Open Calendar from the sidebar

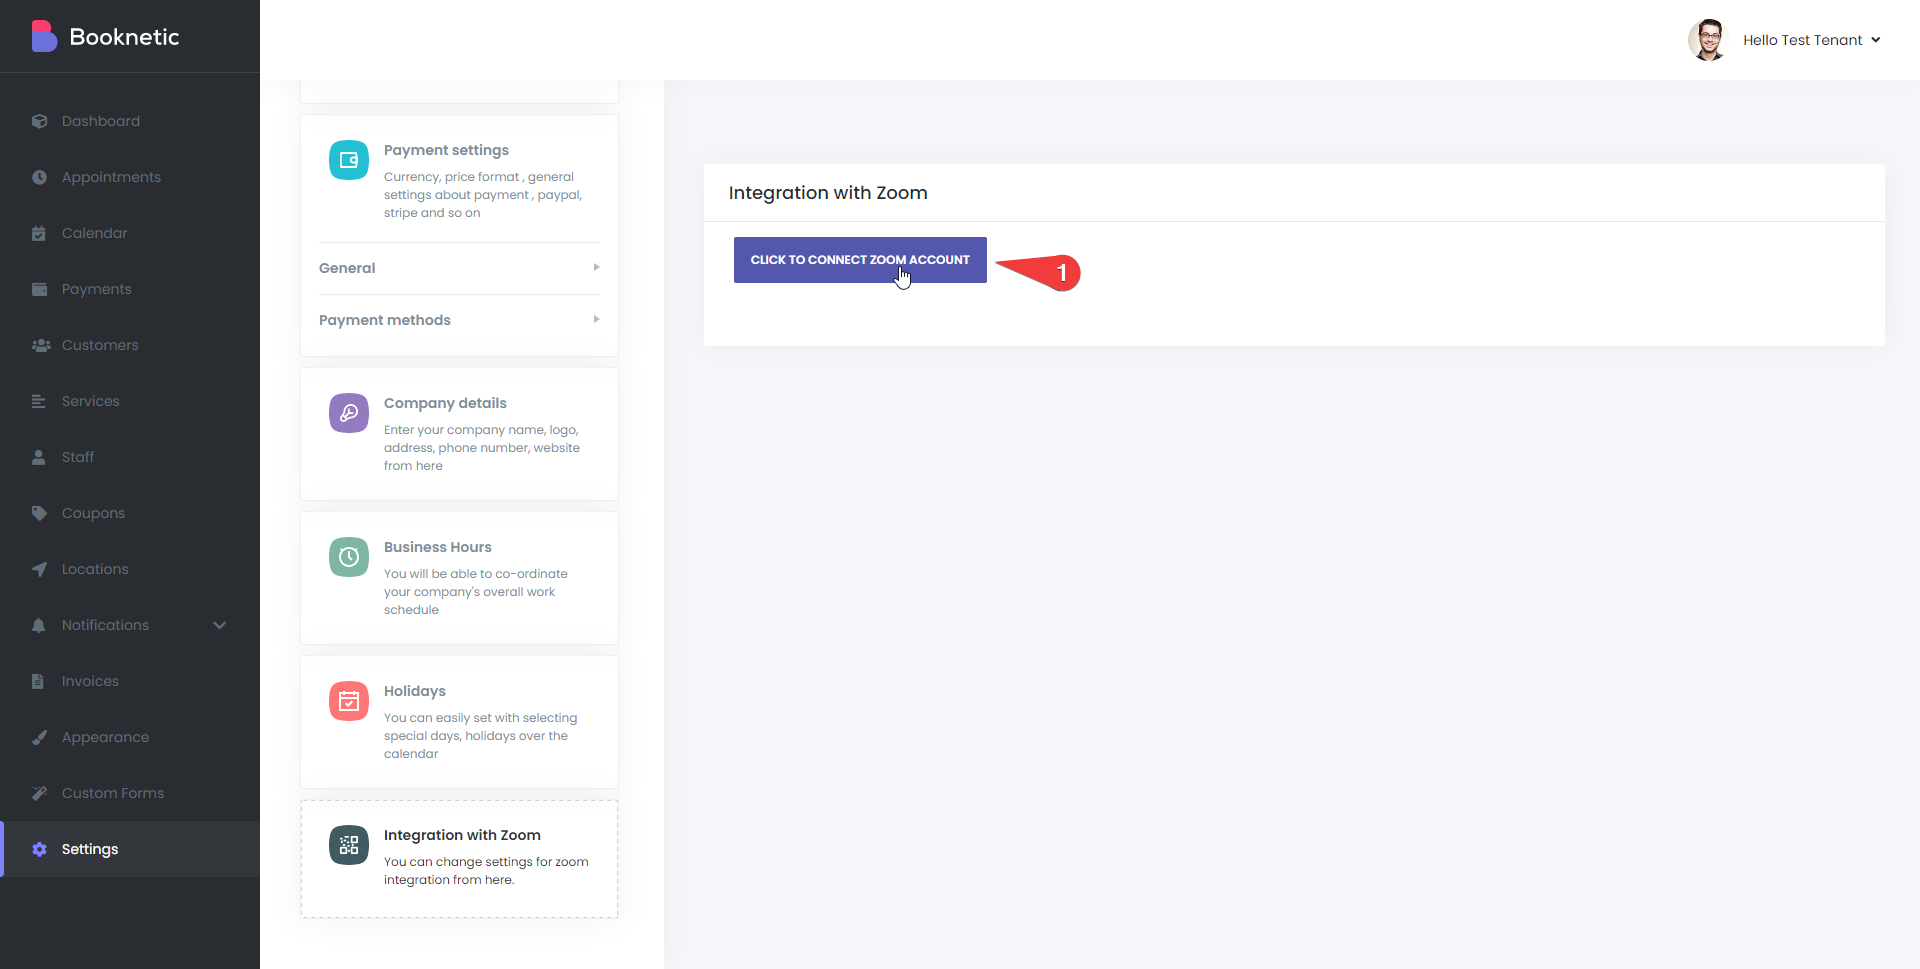point(130,233)
